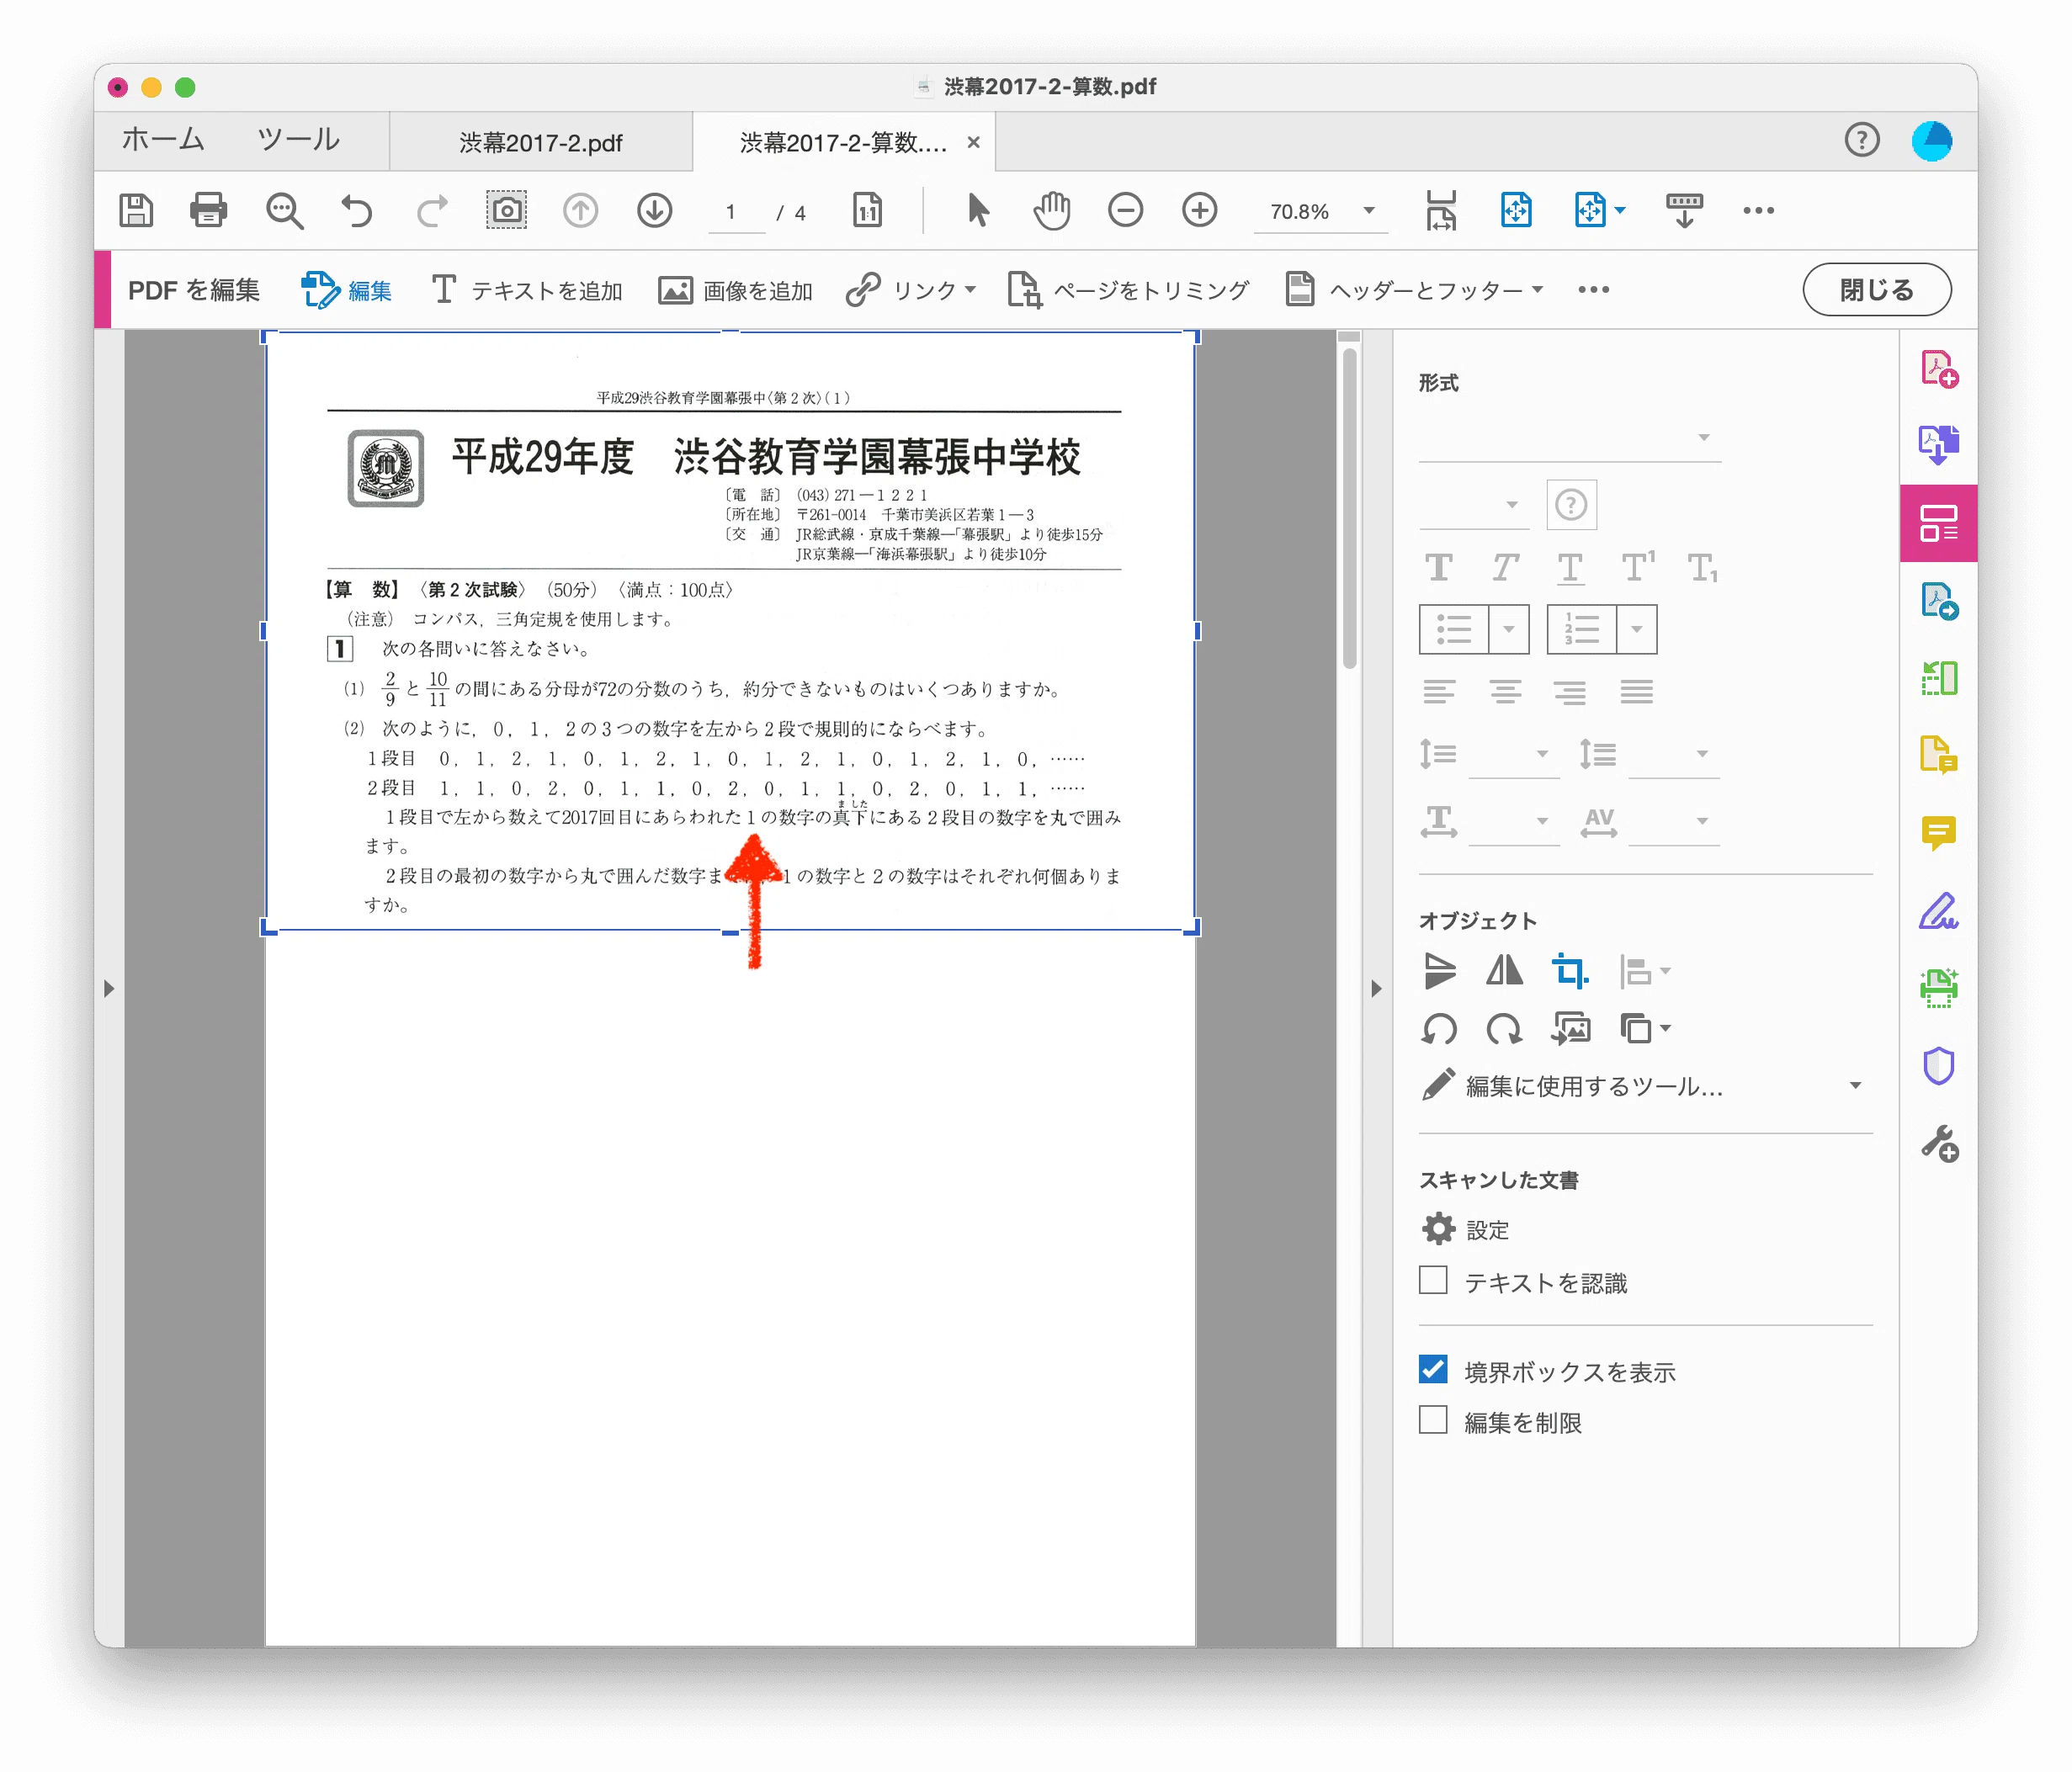Switch to ツール tab

(298, 140)
